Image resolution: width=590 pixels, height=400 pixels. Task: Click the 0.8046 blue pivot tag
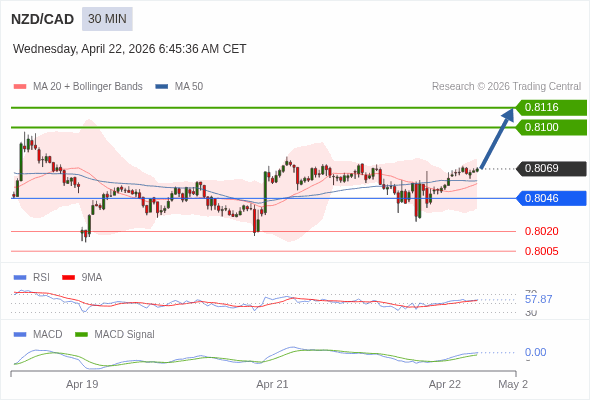coord(551,198)
